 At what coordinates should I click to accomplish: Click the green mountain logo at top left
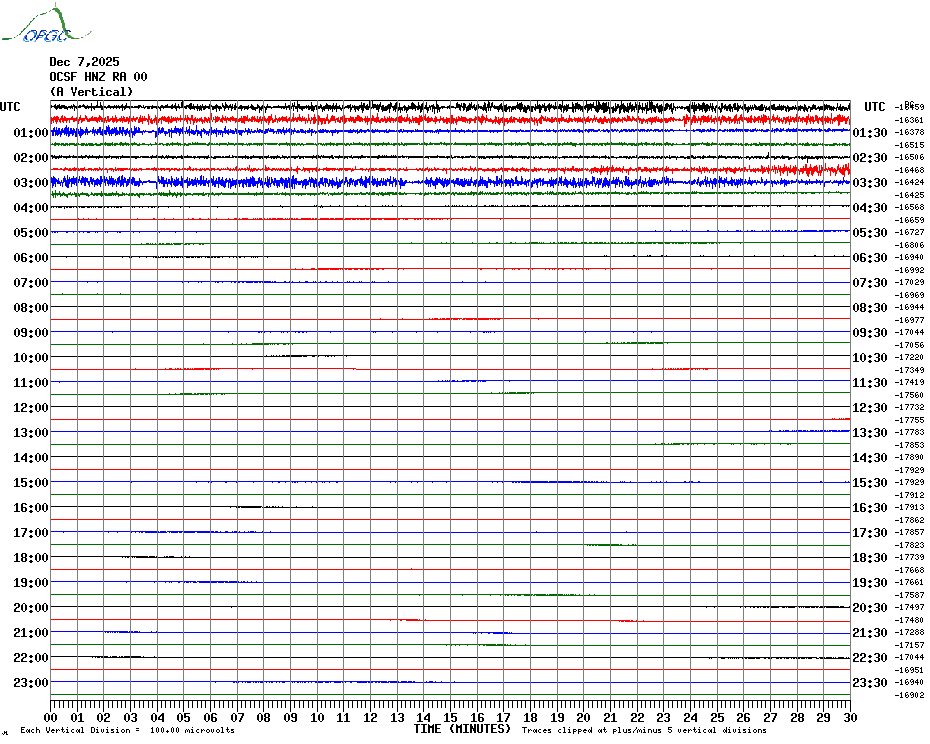47,24
